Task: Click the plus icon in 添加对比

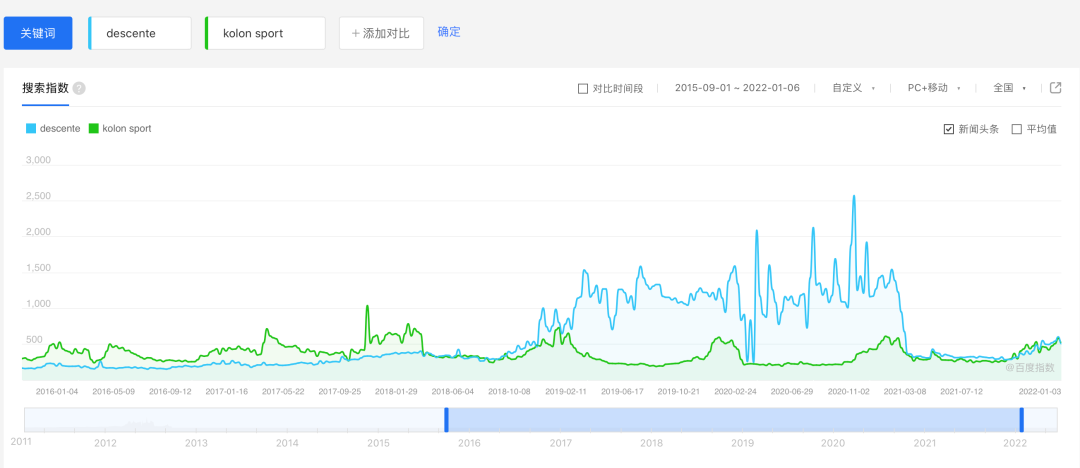Action: coord(355,33)
